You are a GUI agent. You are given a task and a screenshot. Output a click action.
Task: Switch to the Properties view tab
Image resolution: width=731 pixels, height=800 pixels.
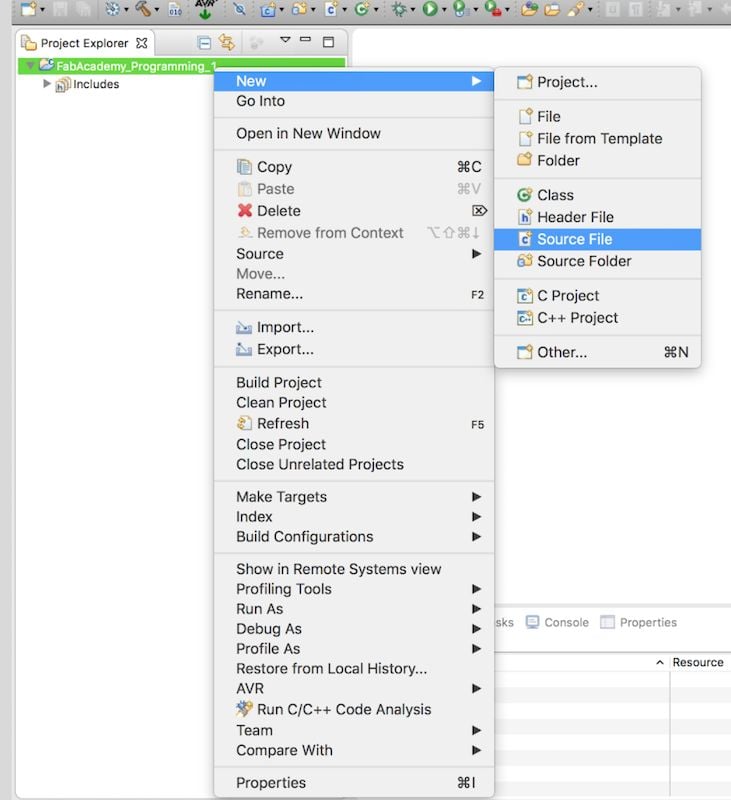coord(639,622)
